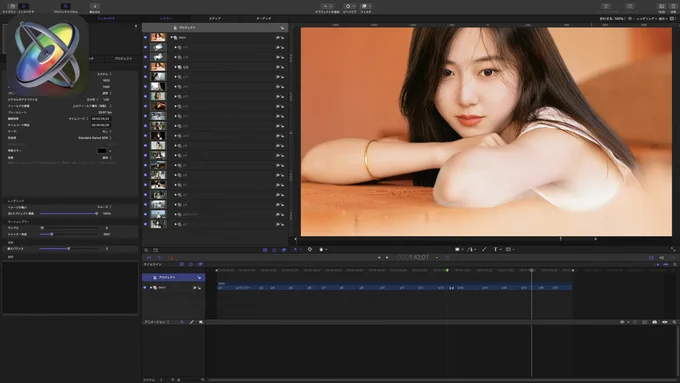Click the Project (プロジェクト) row icon in Layers list
The width and height of the screenshot is (680, 383).
(175, 28)
